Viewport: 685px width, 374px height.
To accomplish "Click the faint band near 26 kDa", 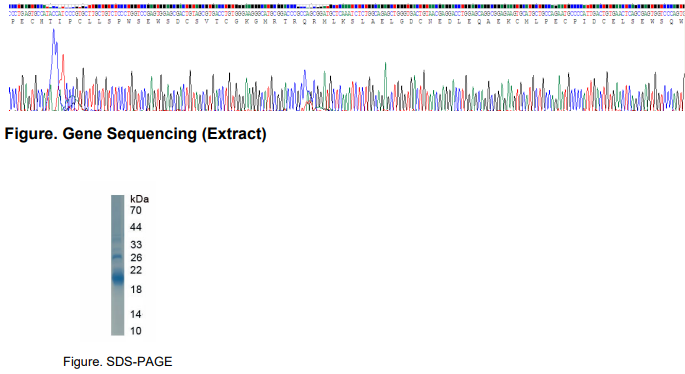I will coord(118,257).
